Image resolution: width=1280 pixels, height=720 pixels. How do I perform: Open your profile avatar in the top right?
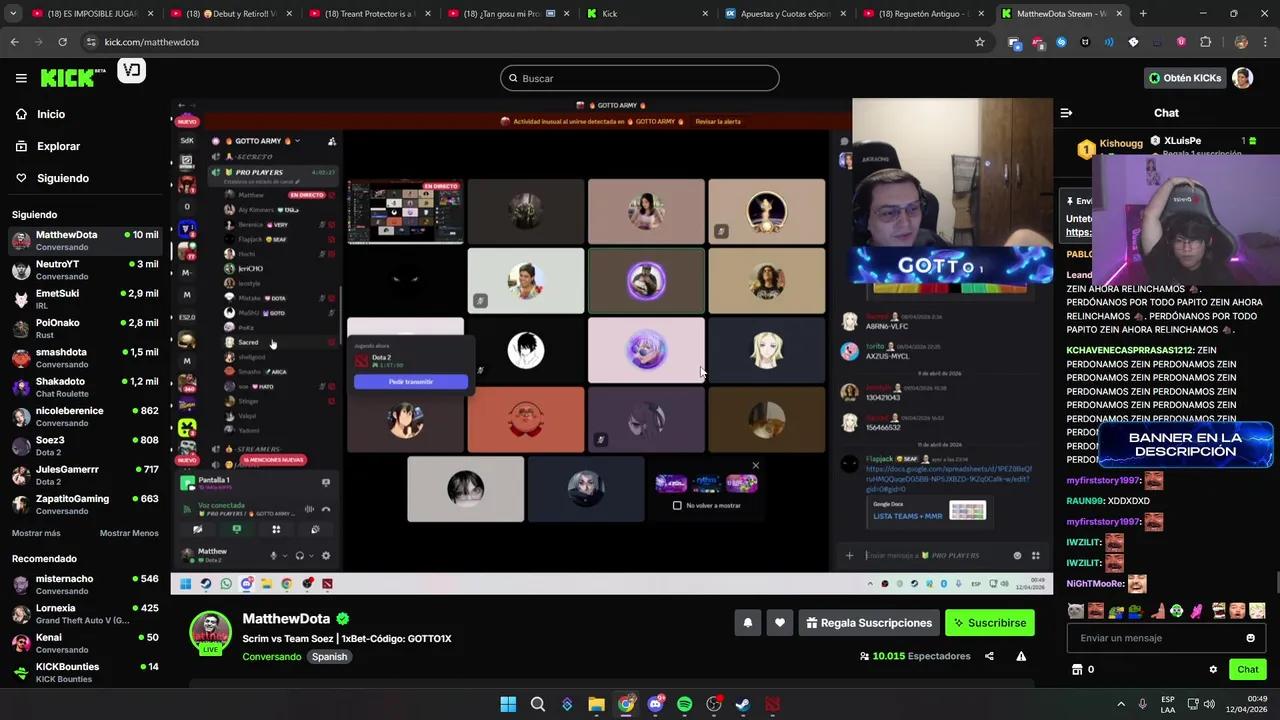(x=1243, y=78)
